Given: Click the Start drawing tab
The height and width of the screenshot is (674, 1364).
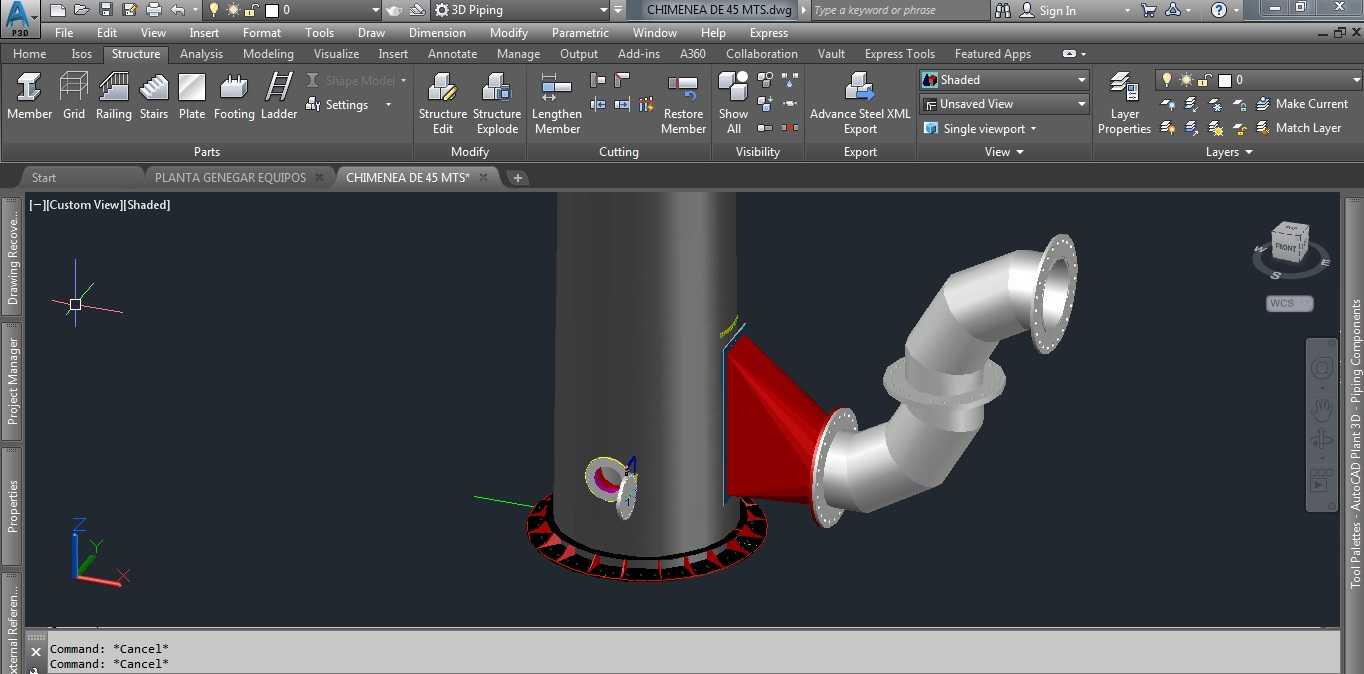Looking at the screenshot, I should [x=44, y=177].
